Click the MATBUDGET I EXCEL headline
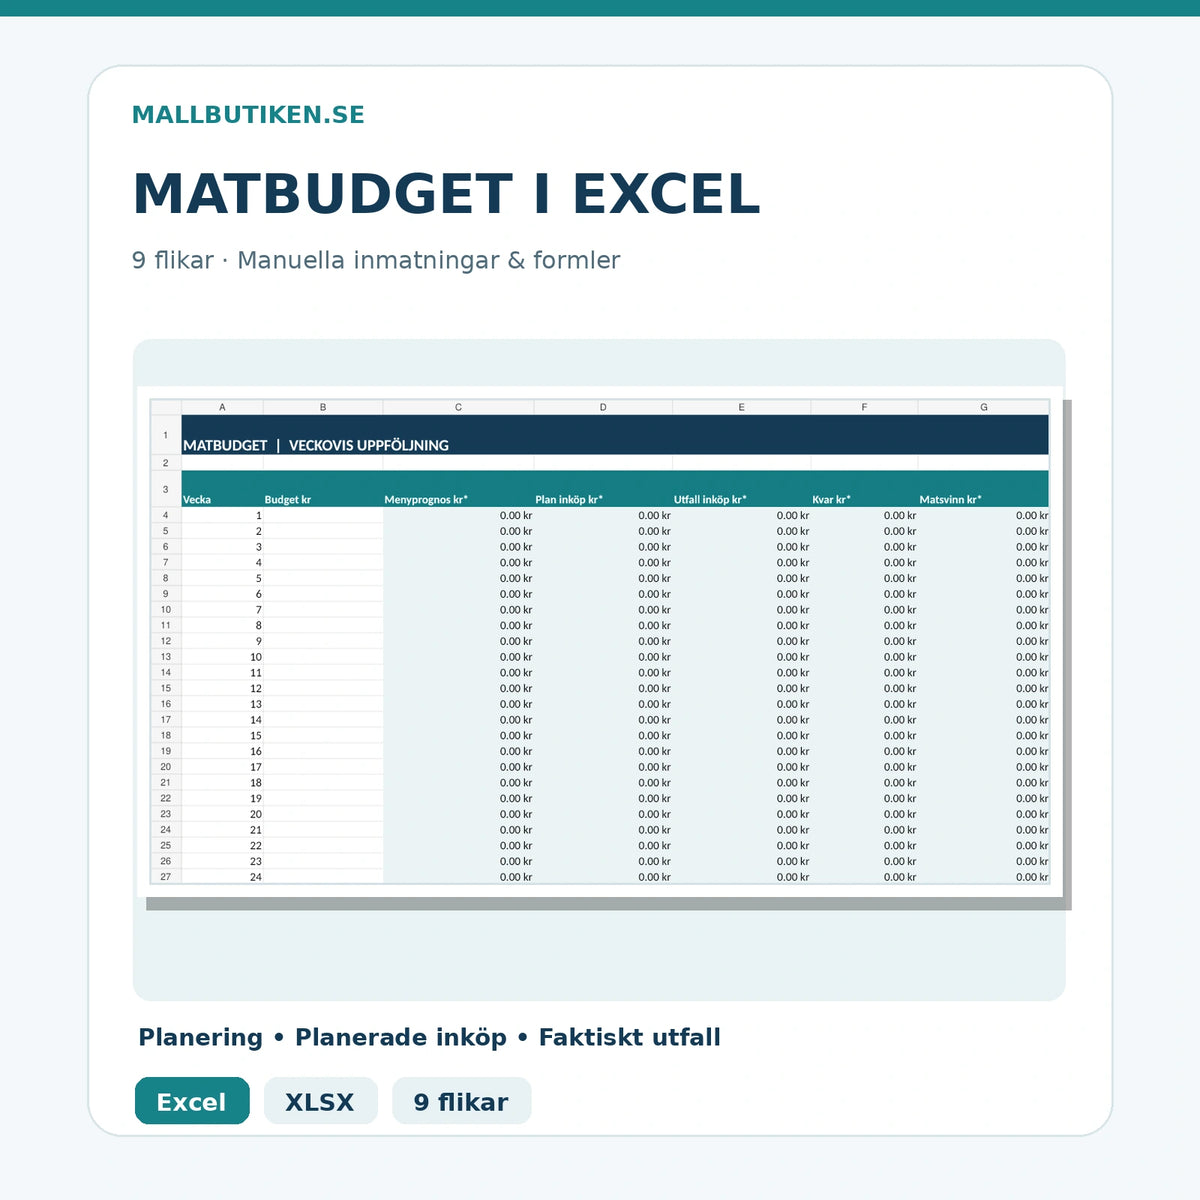The image size is (1200, 1200). pos(446,194)
